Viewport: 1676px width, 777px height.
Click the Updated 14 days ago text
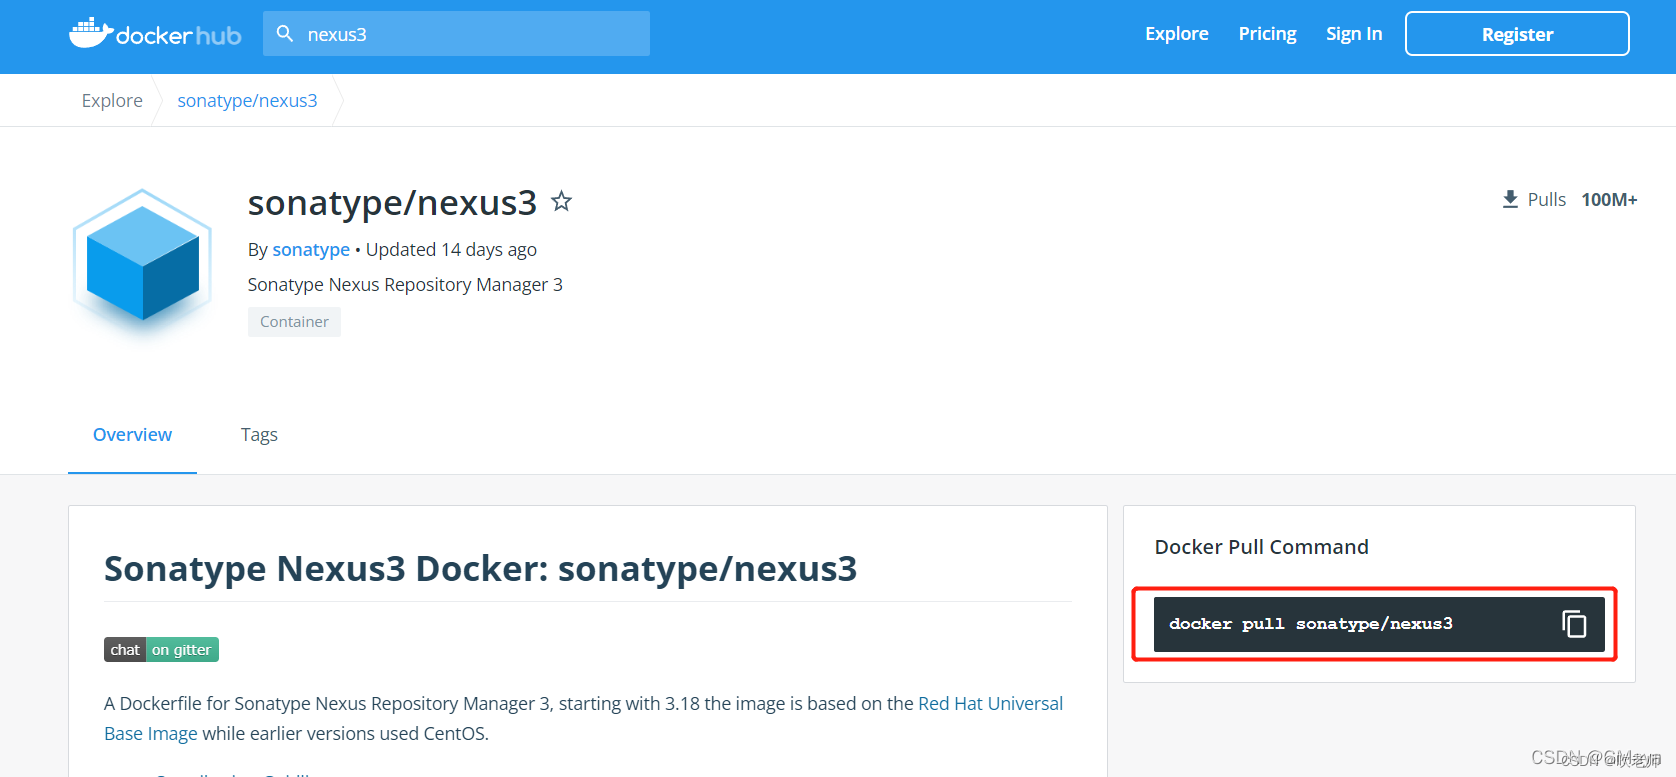pos(451,249)
